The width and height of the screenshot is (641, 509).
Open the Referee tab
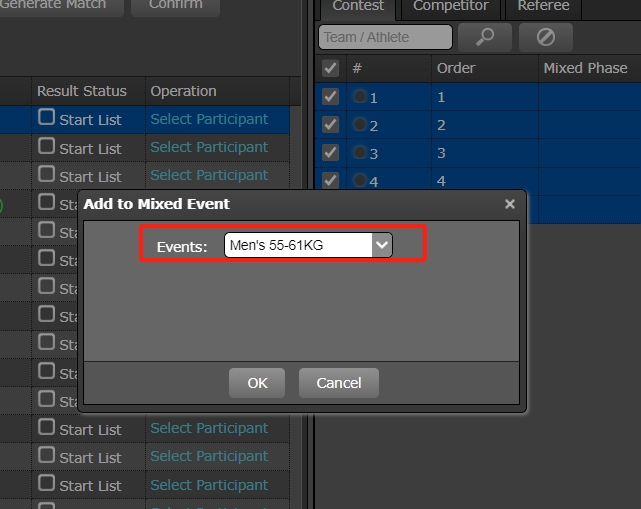click(543, 6)
